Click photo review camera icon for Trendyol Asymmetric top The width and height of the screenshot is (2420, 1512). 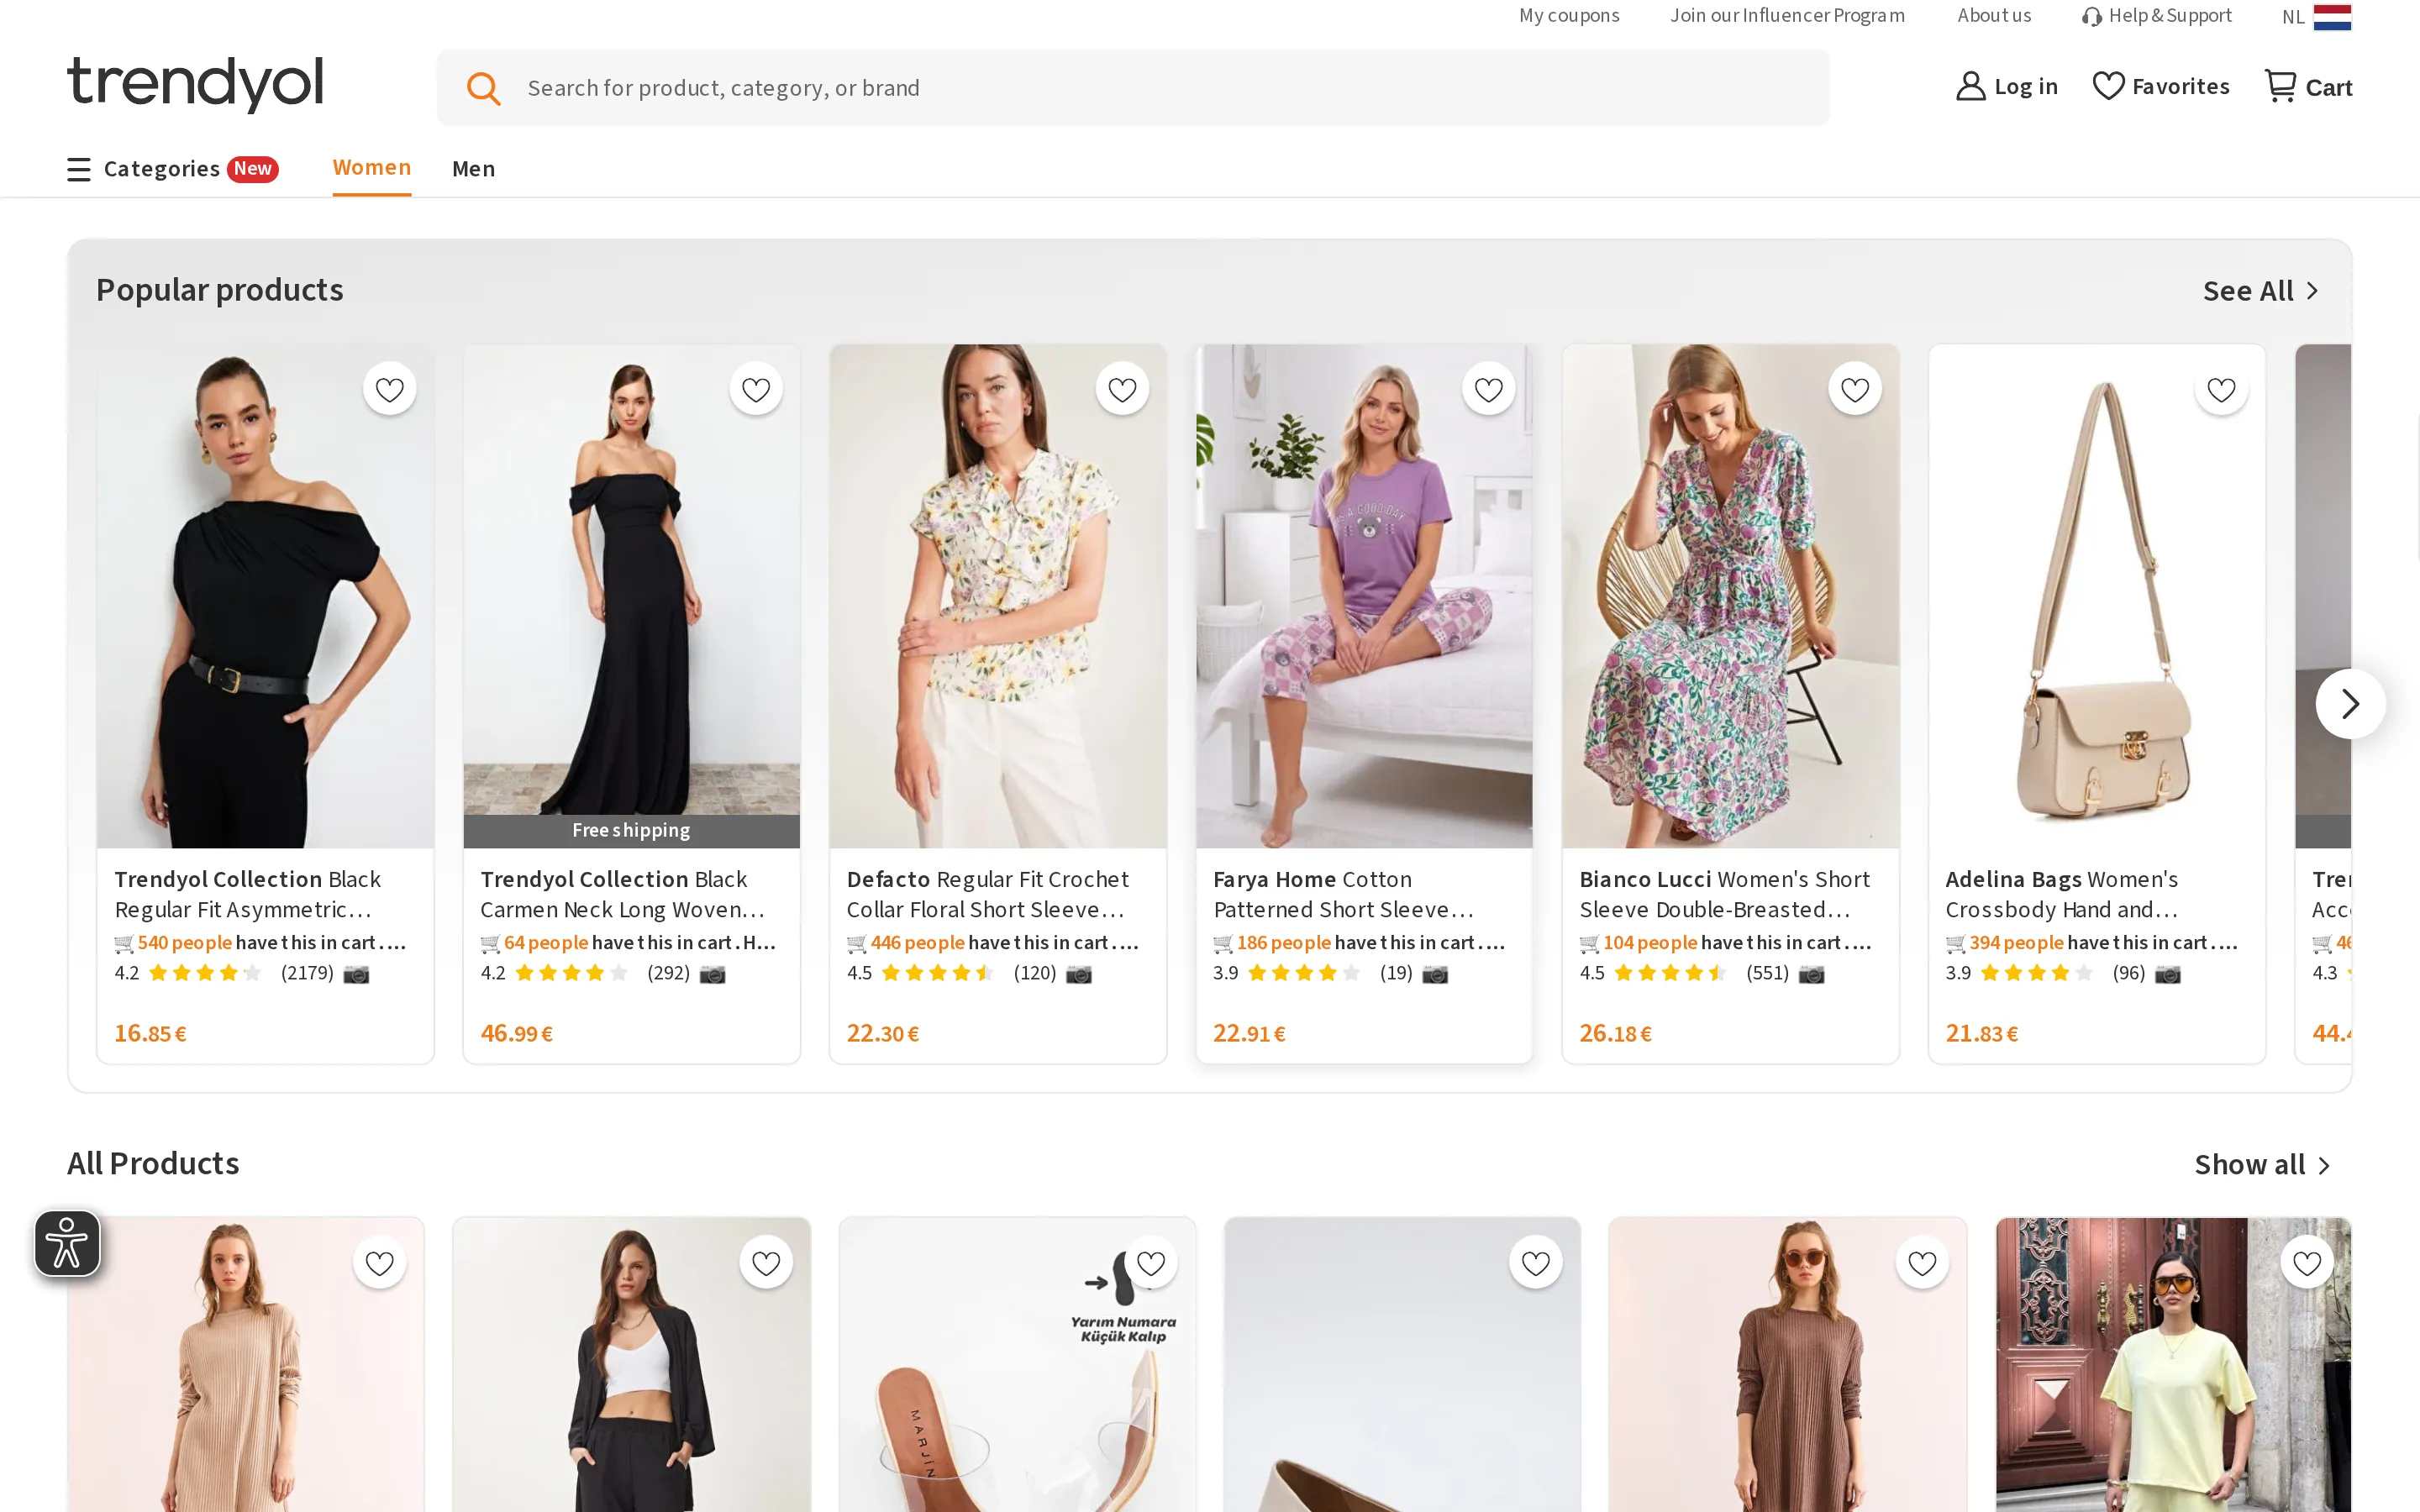(x=356, y=974)
